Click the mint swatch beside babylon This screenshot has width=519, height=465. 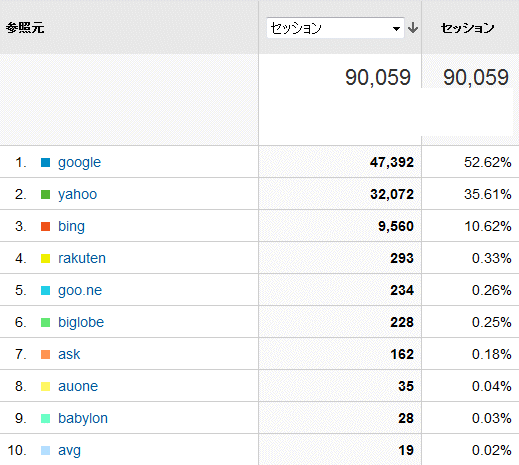(x=45, y=419)
